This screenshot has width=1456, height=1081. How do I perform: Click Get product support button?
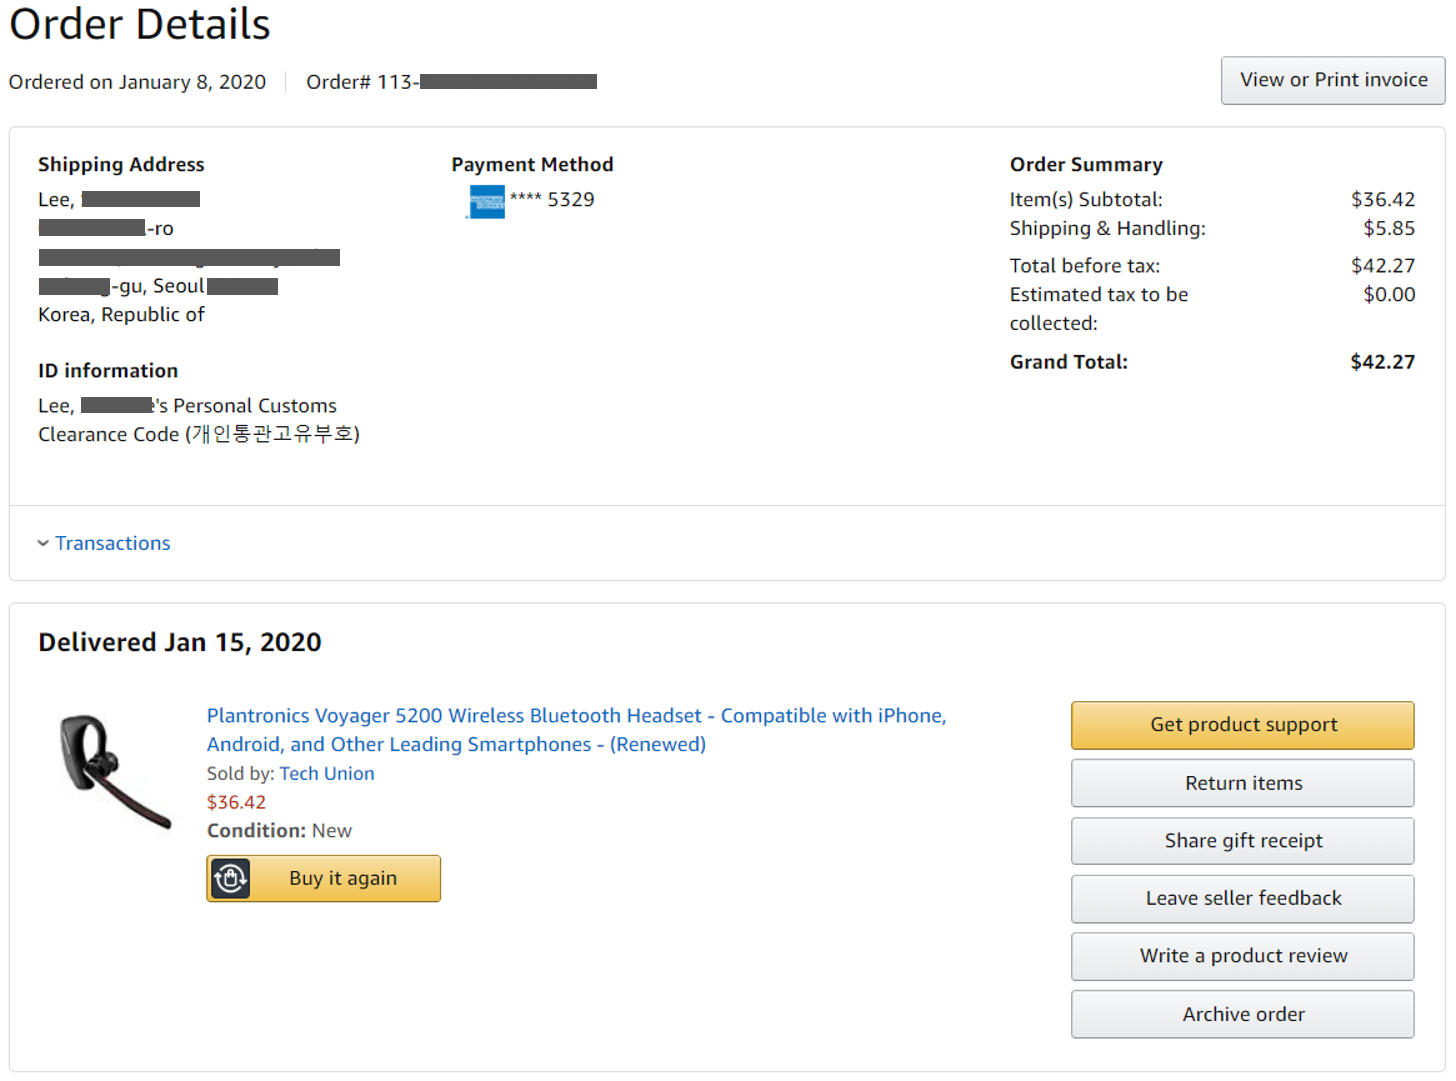click(1243, 725)
